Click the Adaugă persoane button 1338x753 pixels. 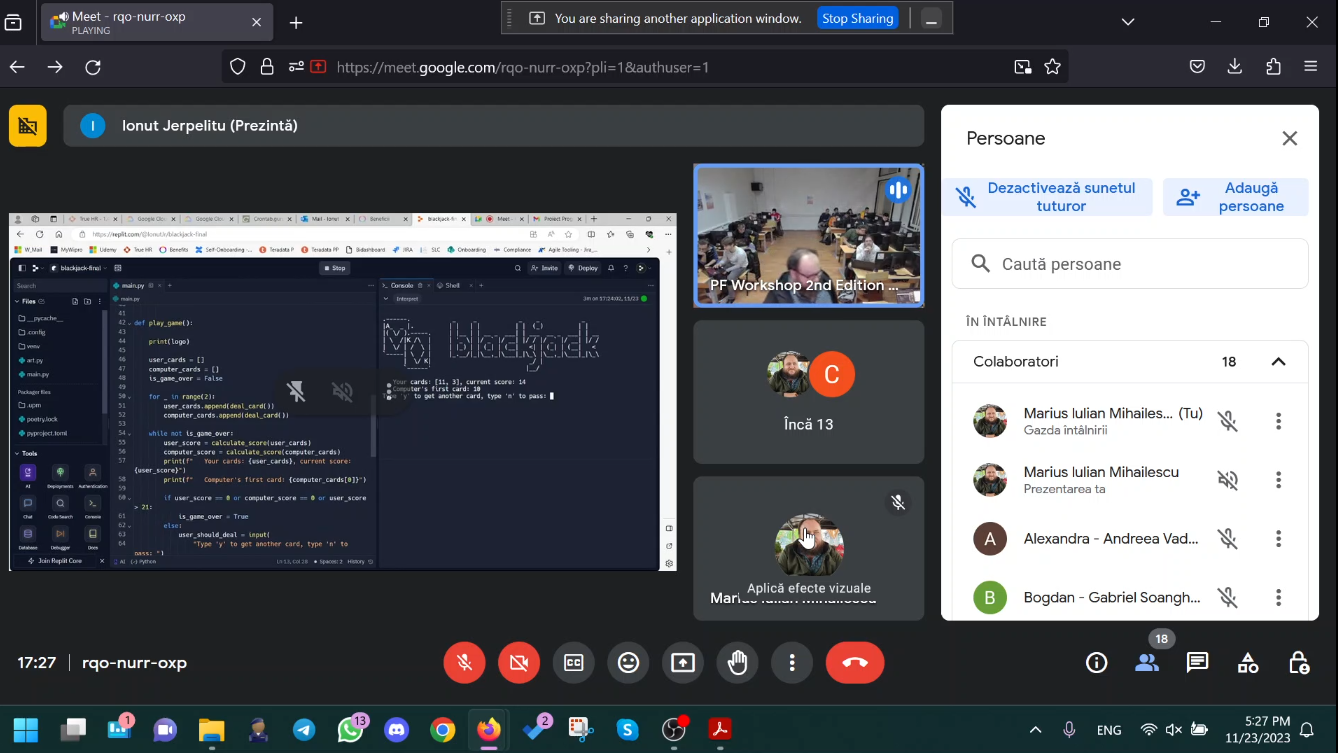click(1236, 197)
